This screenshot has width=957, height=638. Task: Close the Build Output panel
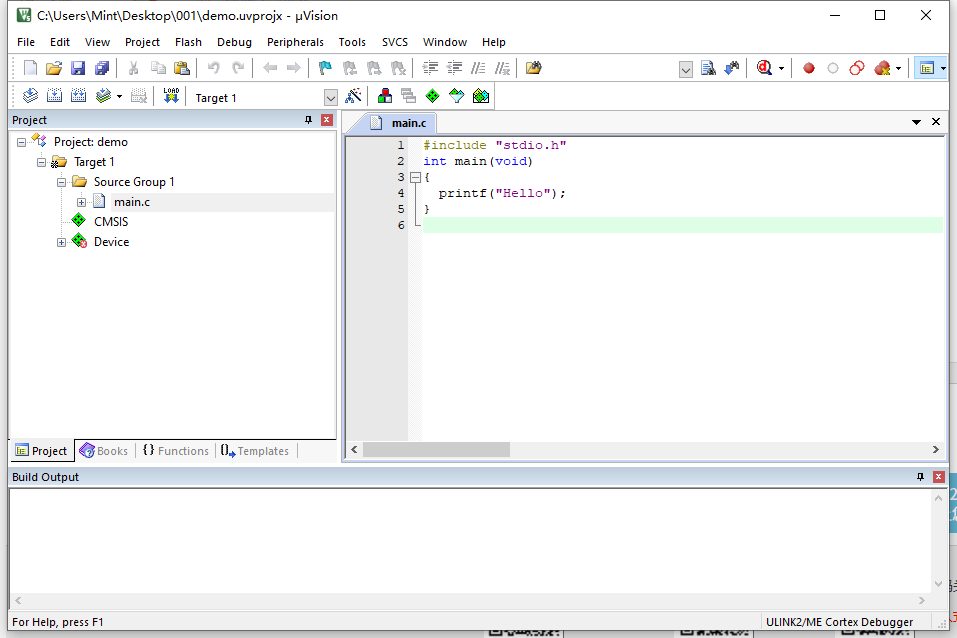939,477
